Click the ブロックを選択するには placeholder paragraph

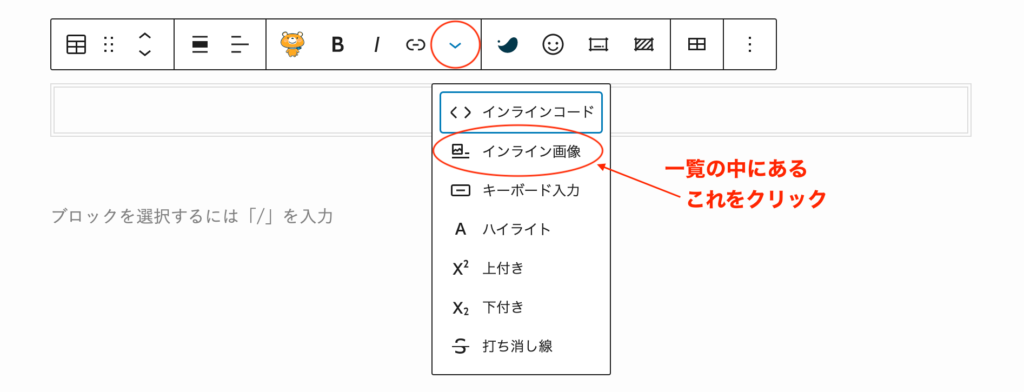[x=193, y=216]
